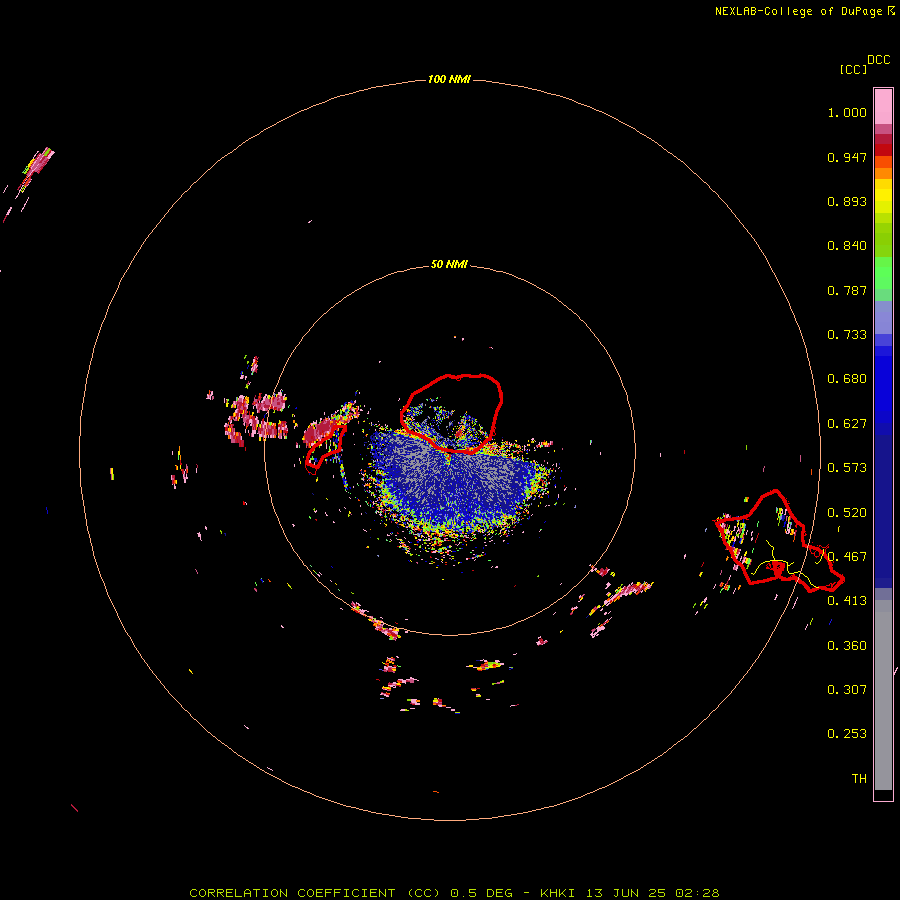Click the 0.627 scale value
900x900 pixels.
[847, 424]
